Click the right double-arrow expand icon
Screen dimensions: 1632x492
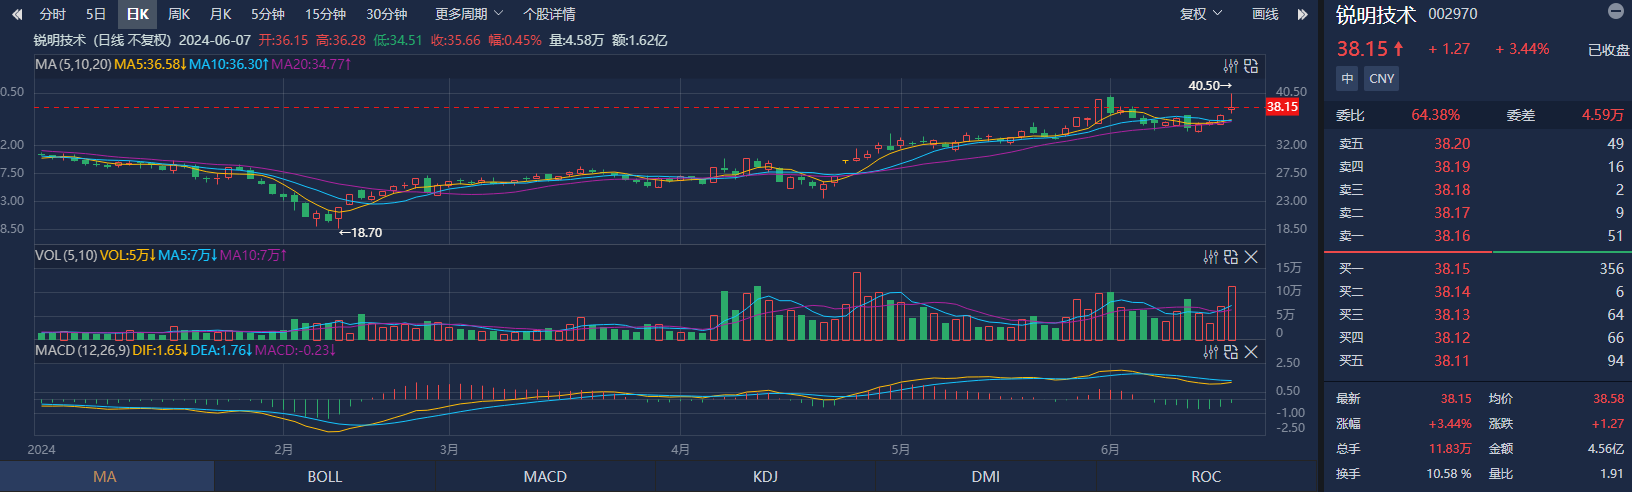click(x=1302, y=14)
